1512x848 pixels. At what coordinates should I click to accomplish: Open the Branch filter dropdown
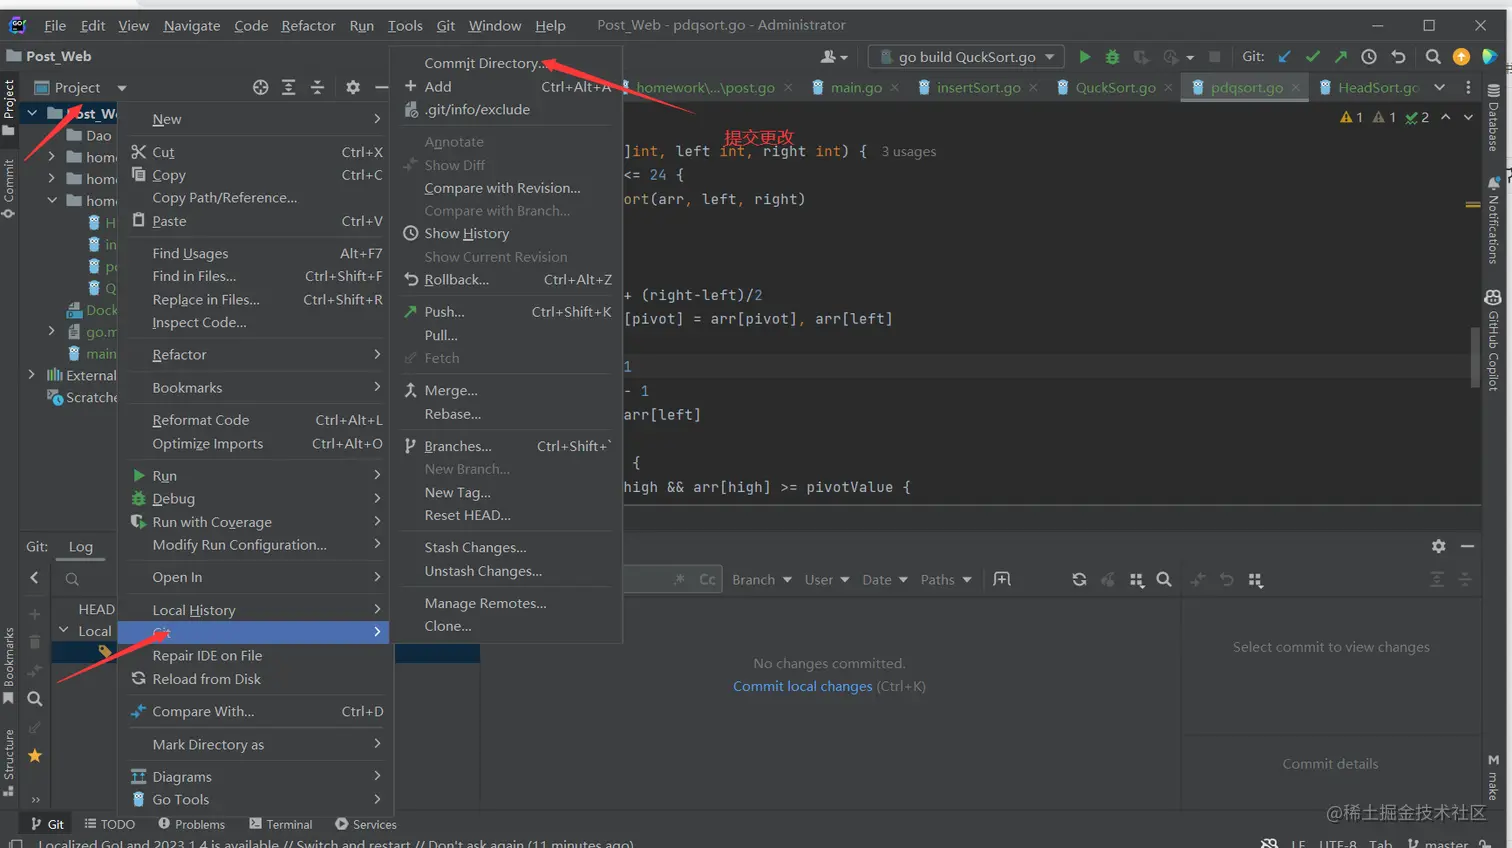(762, 580)
